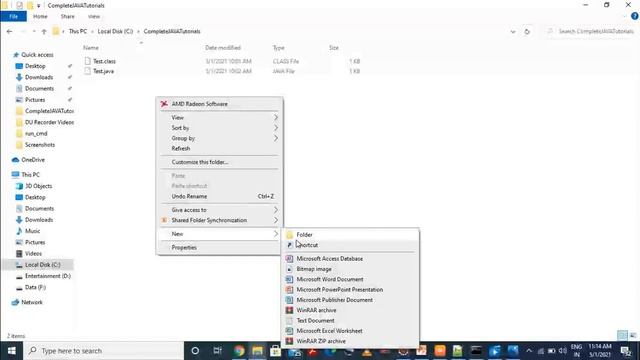Viewport: 640px width, 360px height.
Task: Open Task View on taskbar
Action: [x=217, y=351]
